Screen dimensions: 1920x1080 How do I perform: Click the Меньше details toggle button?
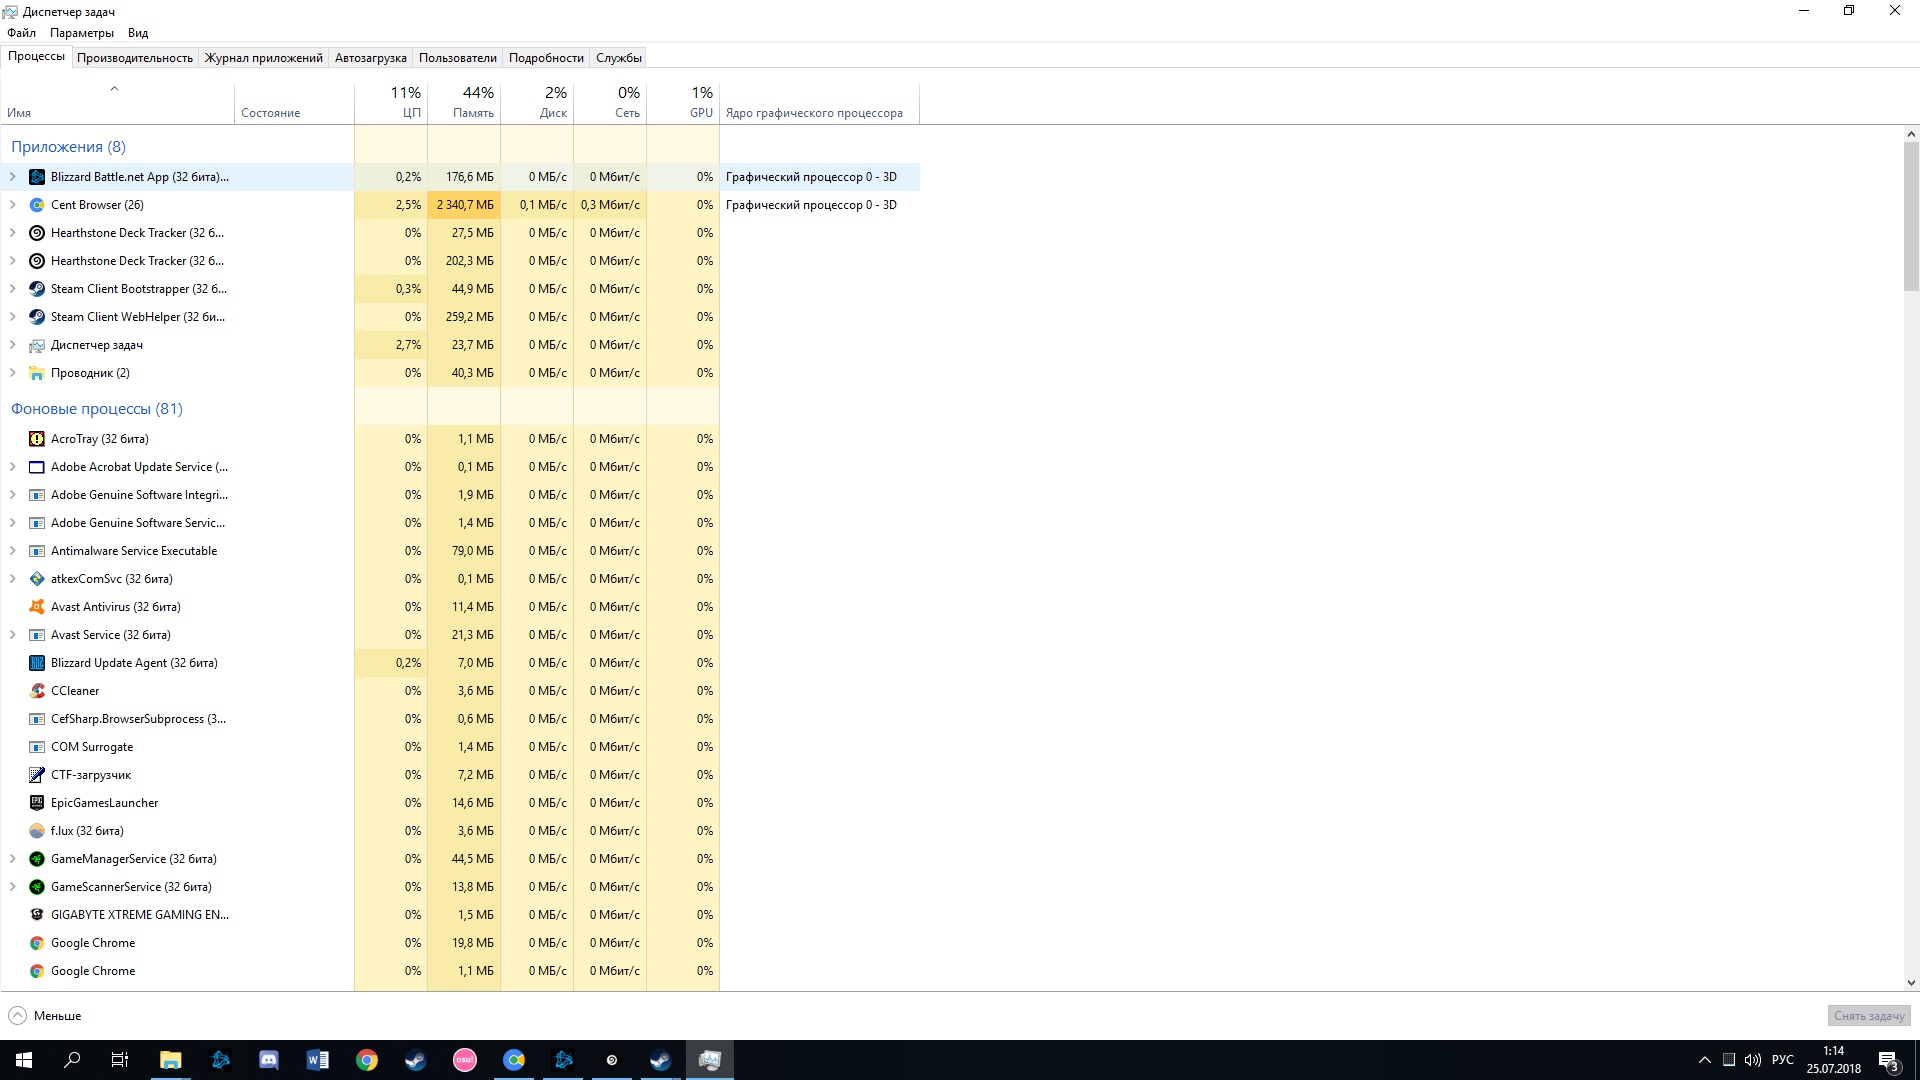pos(45,1016)
